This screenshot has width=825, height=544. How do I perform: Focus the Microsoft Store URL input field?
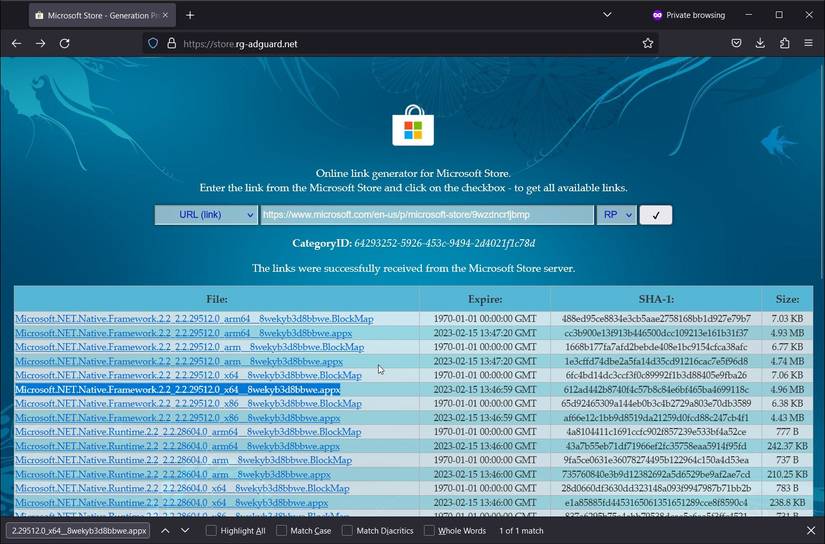(x=427, y=215)
